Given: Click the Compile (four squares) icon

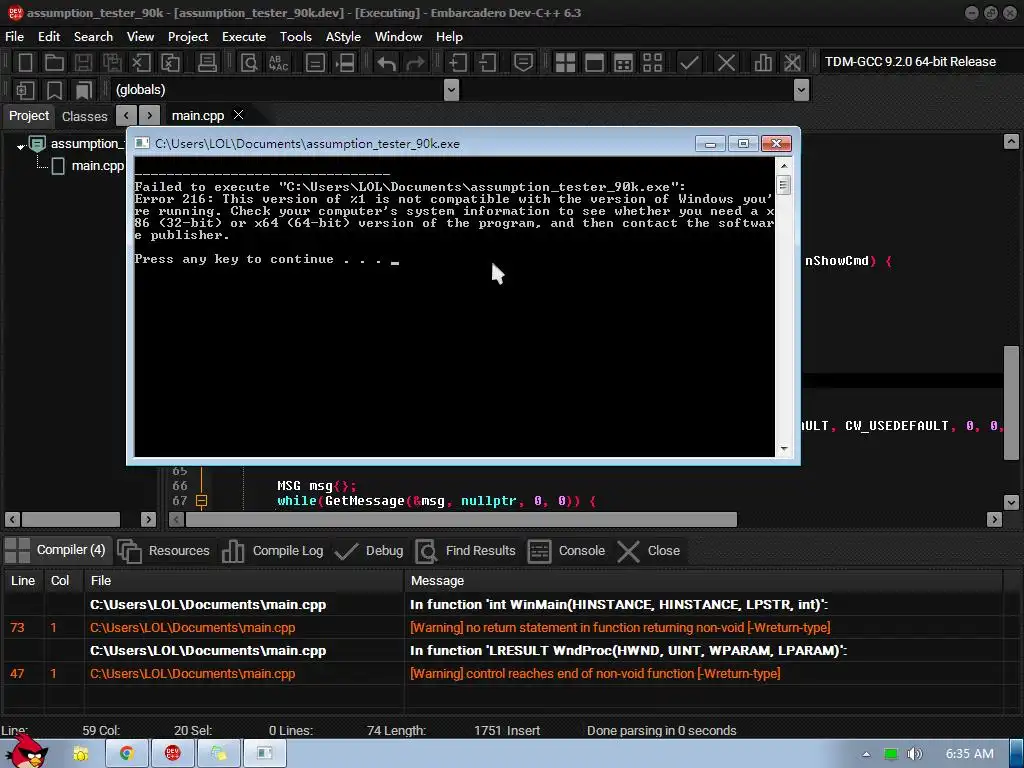Looking at the screenshot, I should 565,63.
